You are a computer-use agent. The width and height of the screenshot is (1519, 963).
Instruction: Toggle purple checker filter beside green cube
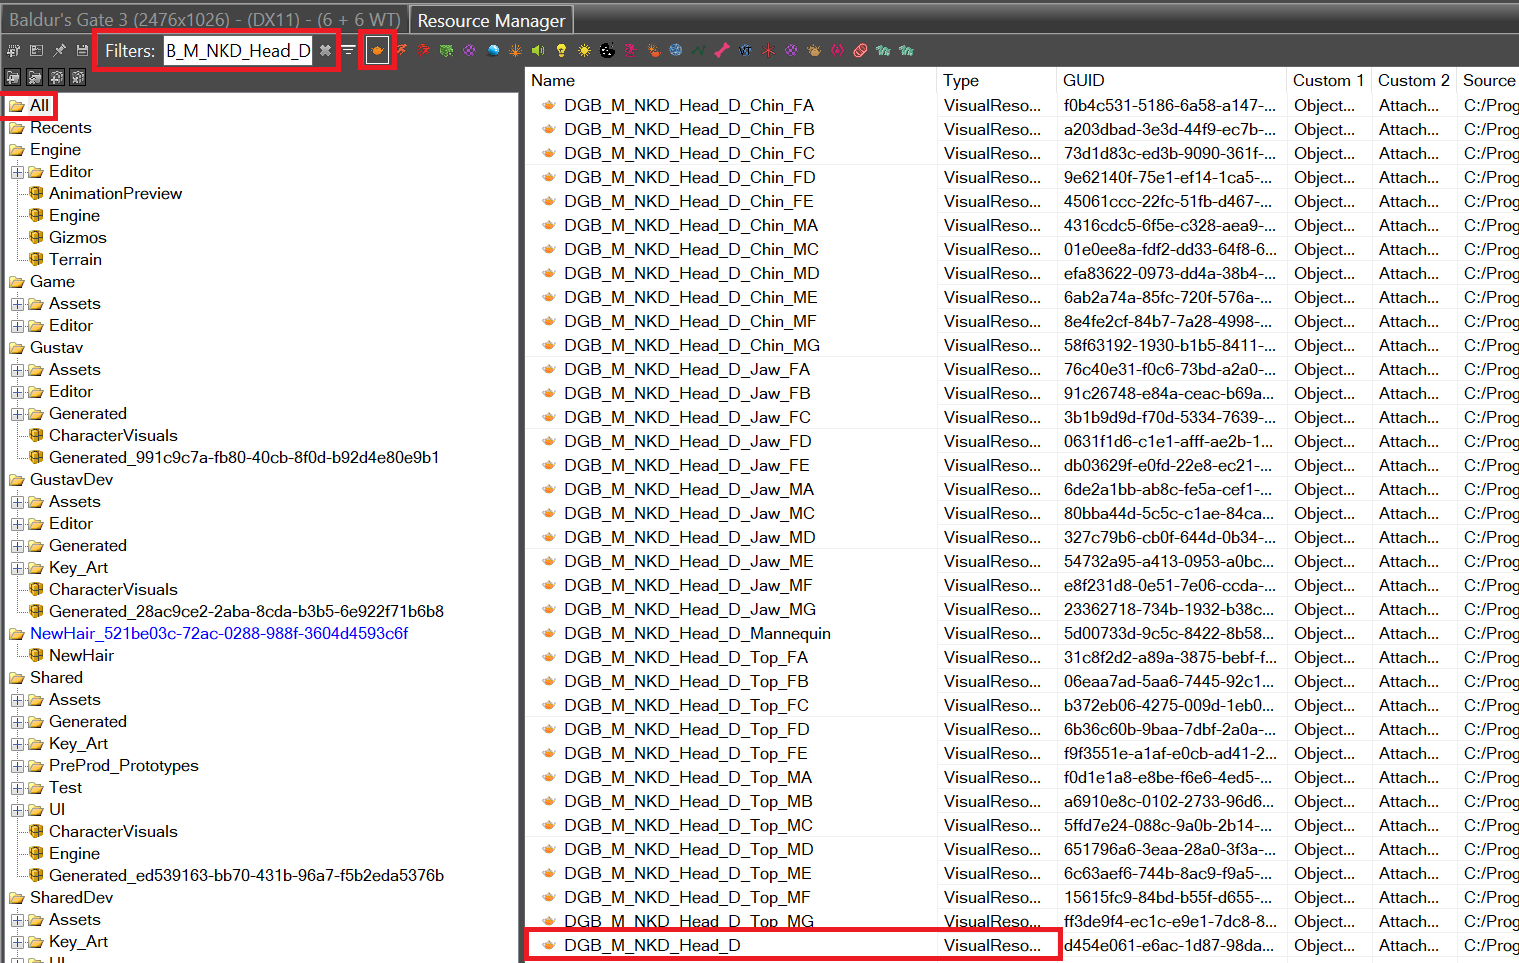[x=469, y=50]
